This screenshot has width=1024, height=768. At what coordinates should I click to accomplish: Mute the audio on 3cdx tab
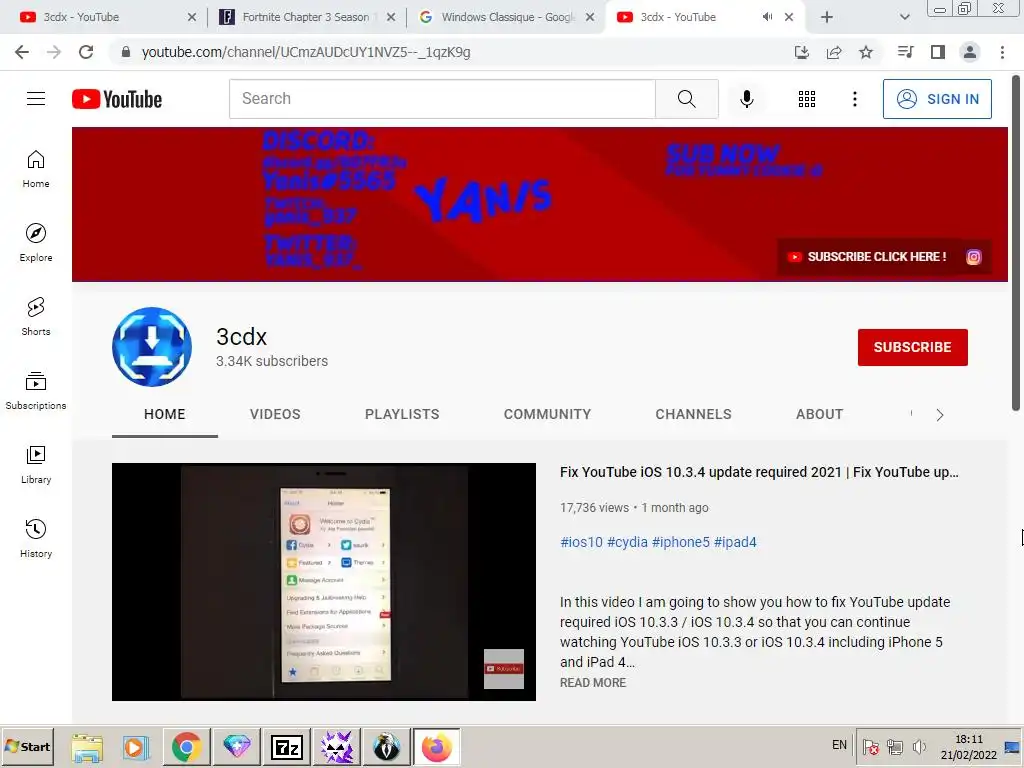tap(767, 17)
